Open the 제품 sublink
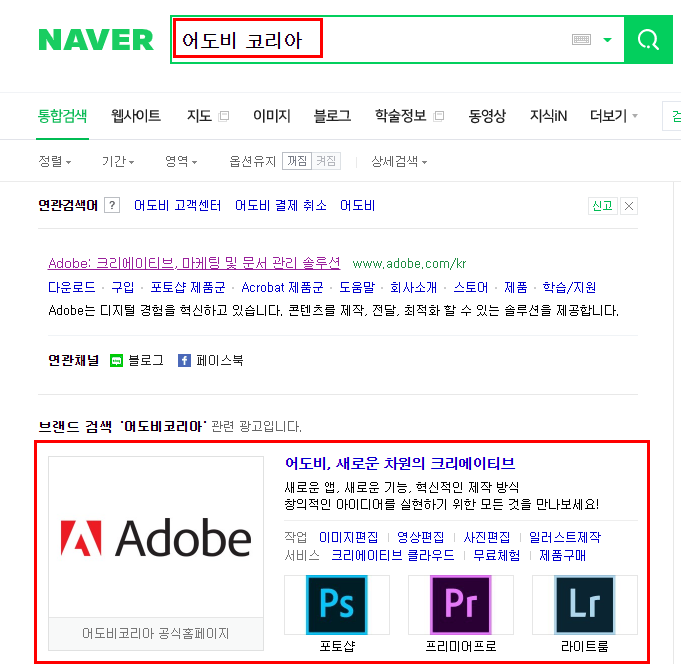681x664 pixels. [x=516, y=287]
